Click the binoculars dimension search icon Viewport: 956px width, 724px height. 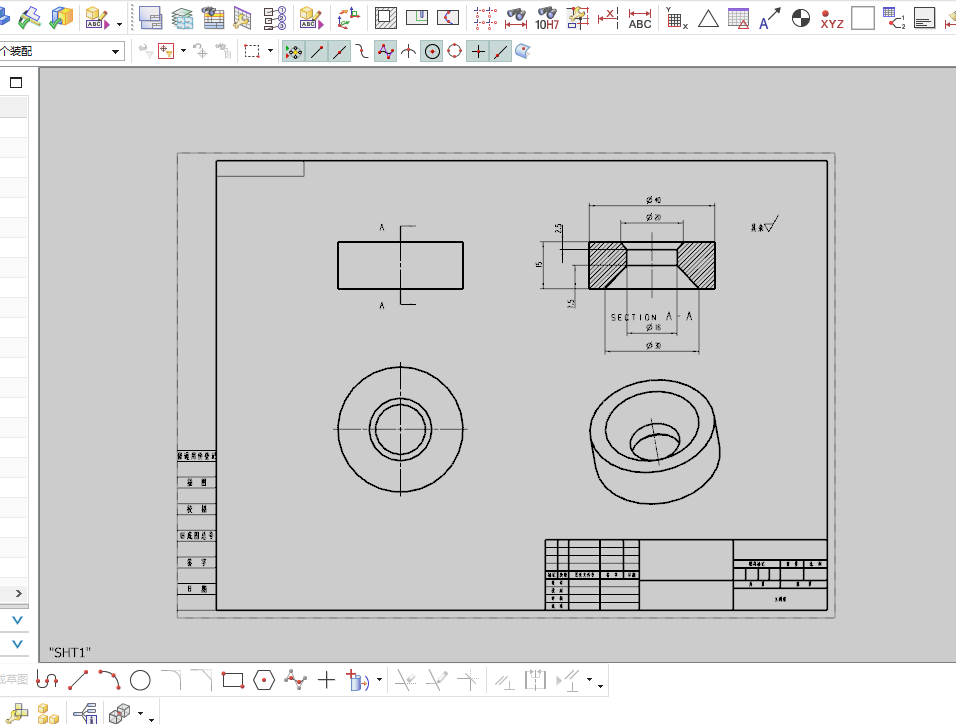516,18
